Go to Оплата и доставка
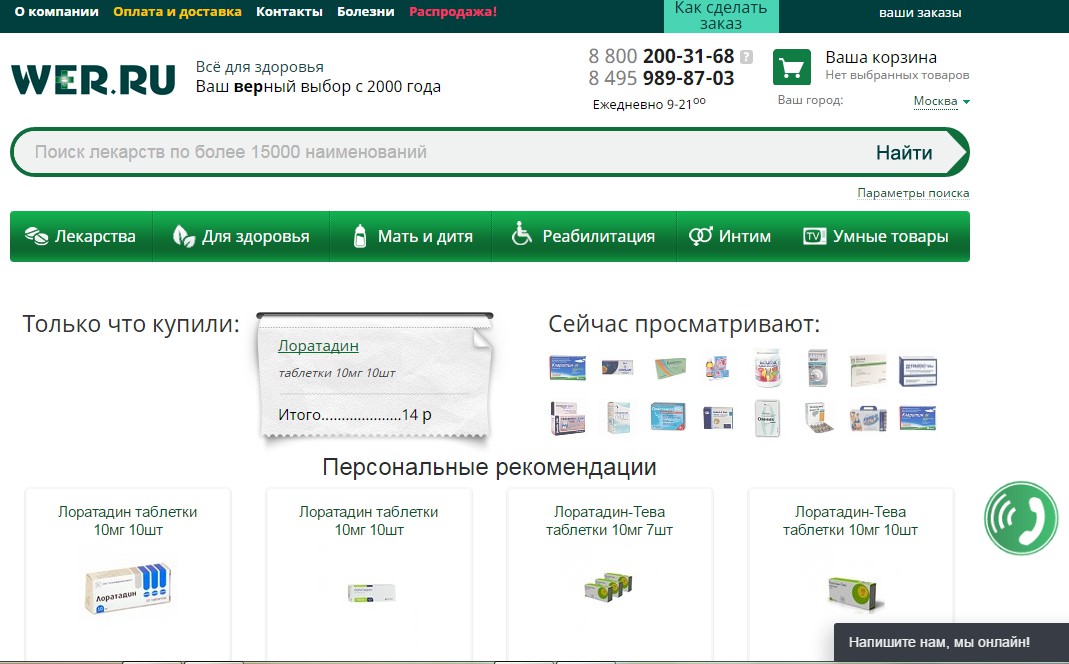 click(177, 12)
